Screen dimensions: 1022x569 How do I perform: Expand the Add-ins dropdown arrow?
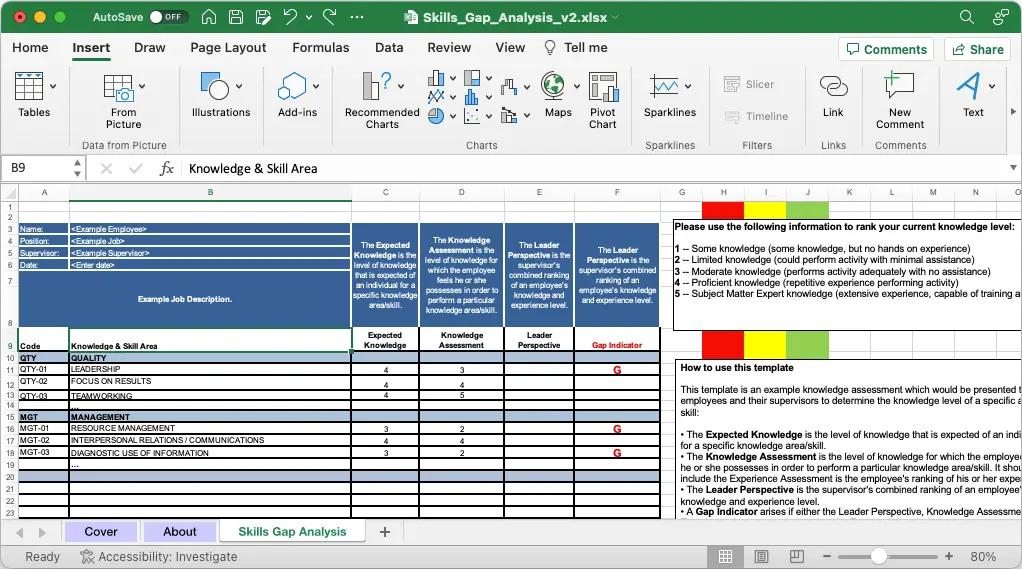coord(316,86)
